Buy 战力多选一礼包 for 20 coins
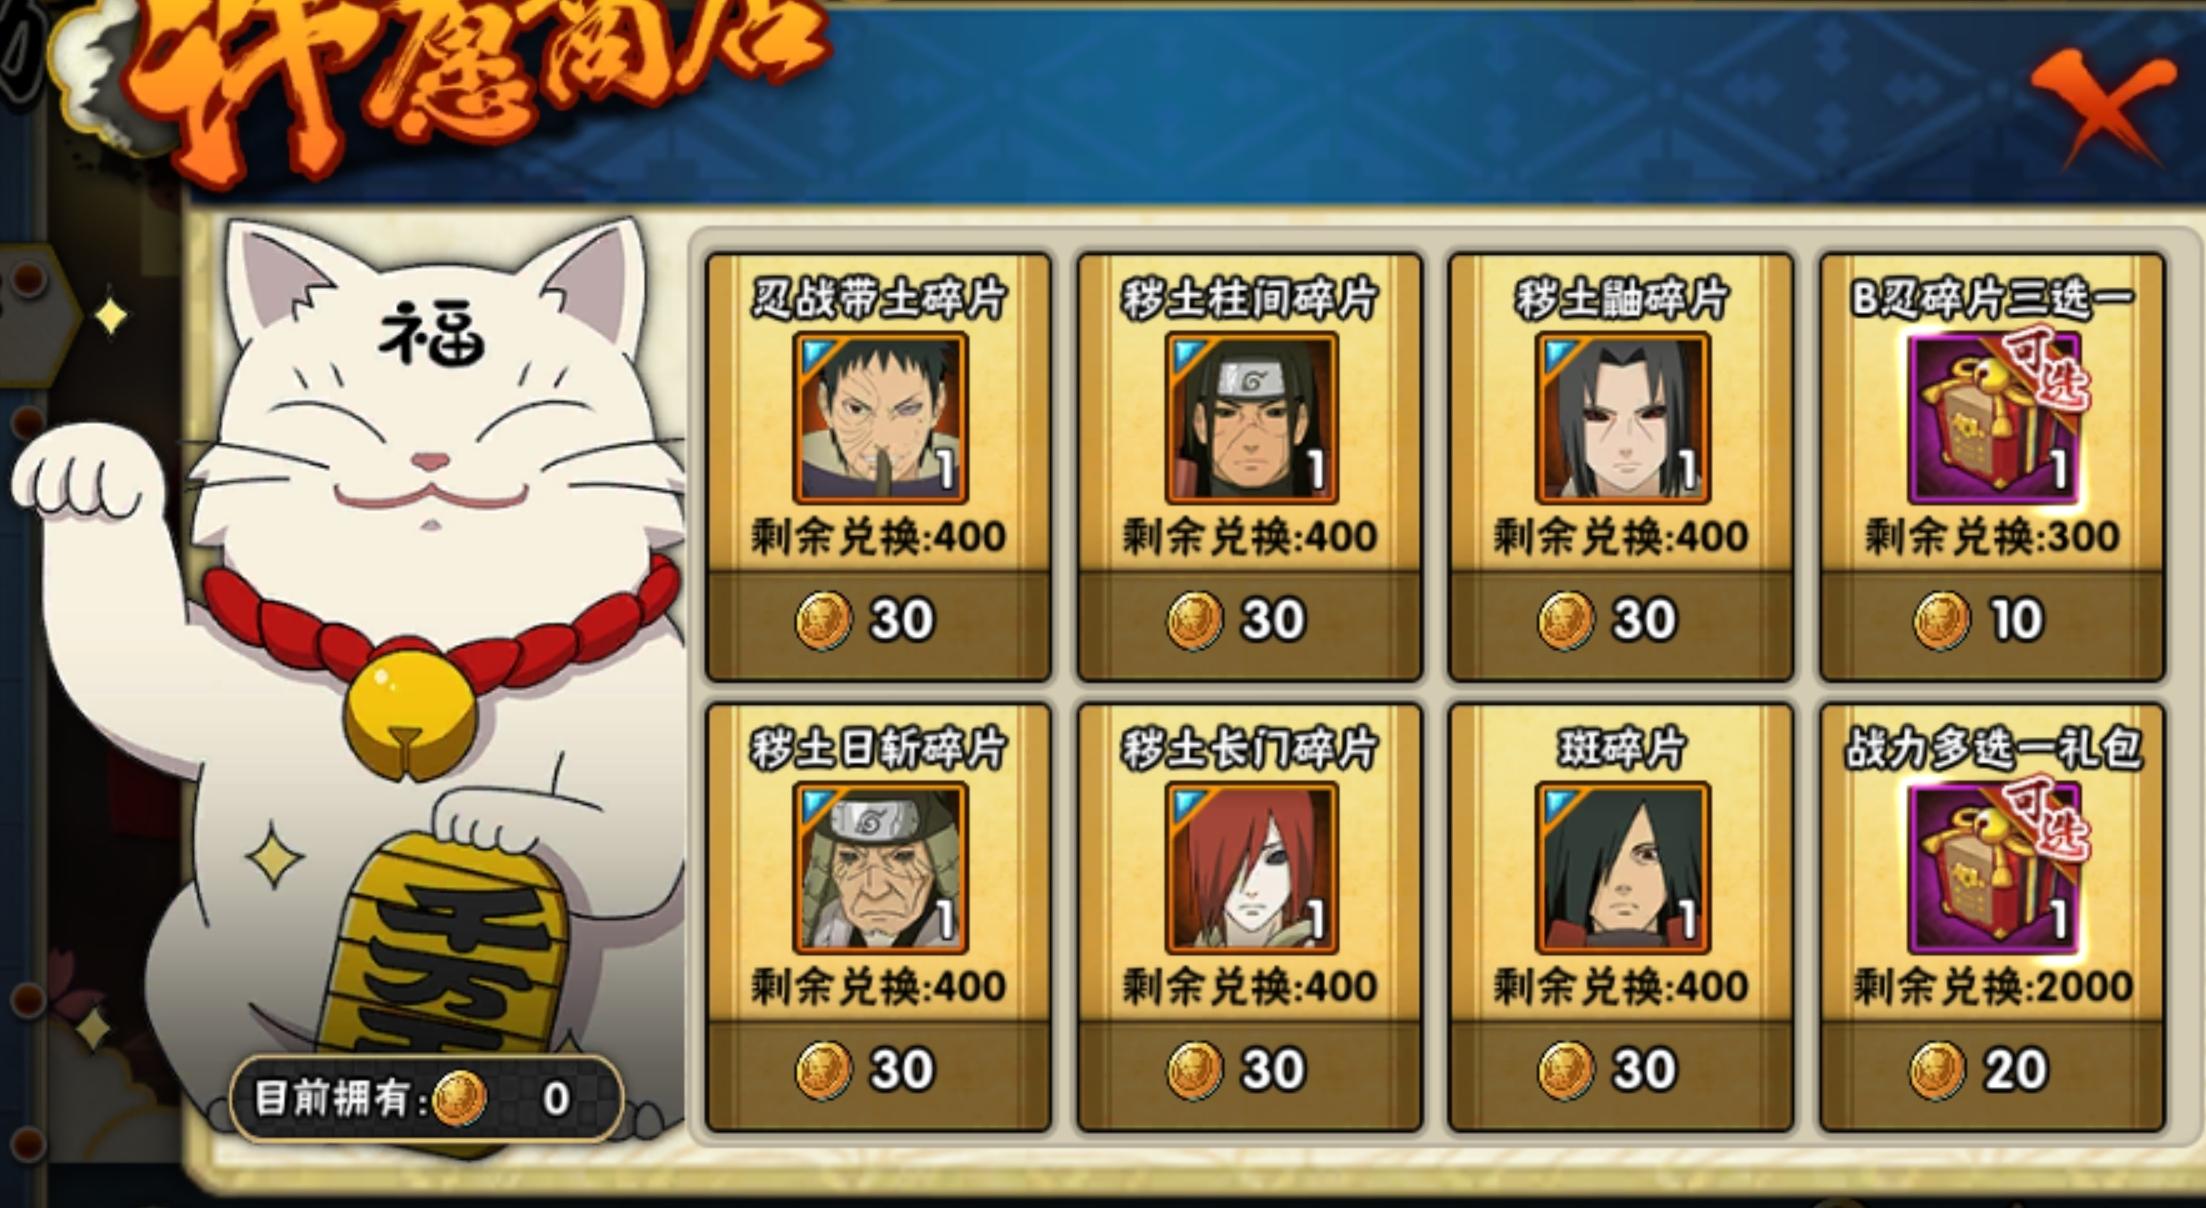Screen dimensions: 2206x1208 1992,1071
